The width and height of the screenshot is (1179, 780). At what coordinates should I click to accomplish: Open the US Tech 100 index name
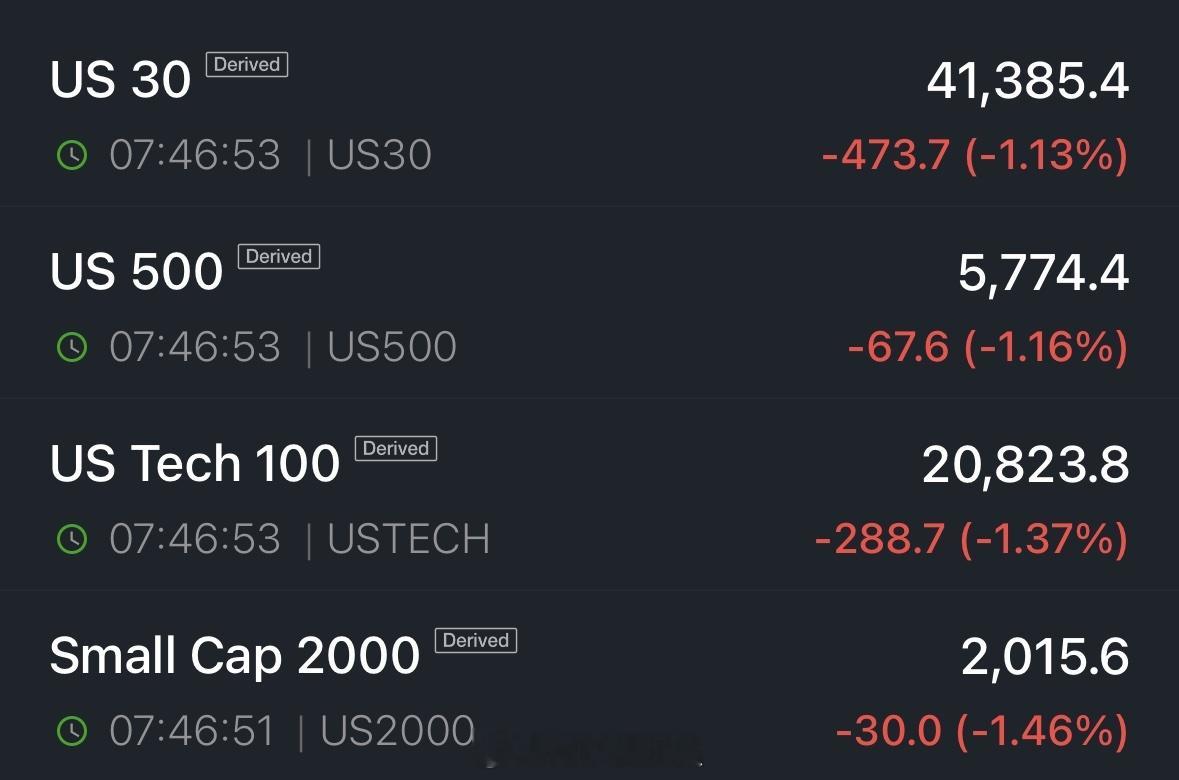(195, 463)
